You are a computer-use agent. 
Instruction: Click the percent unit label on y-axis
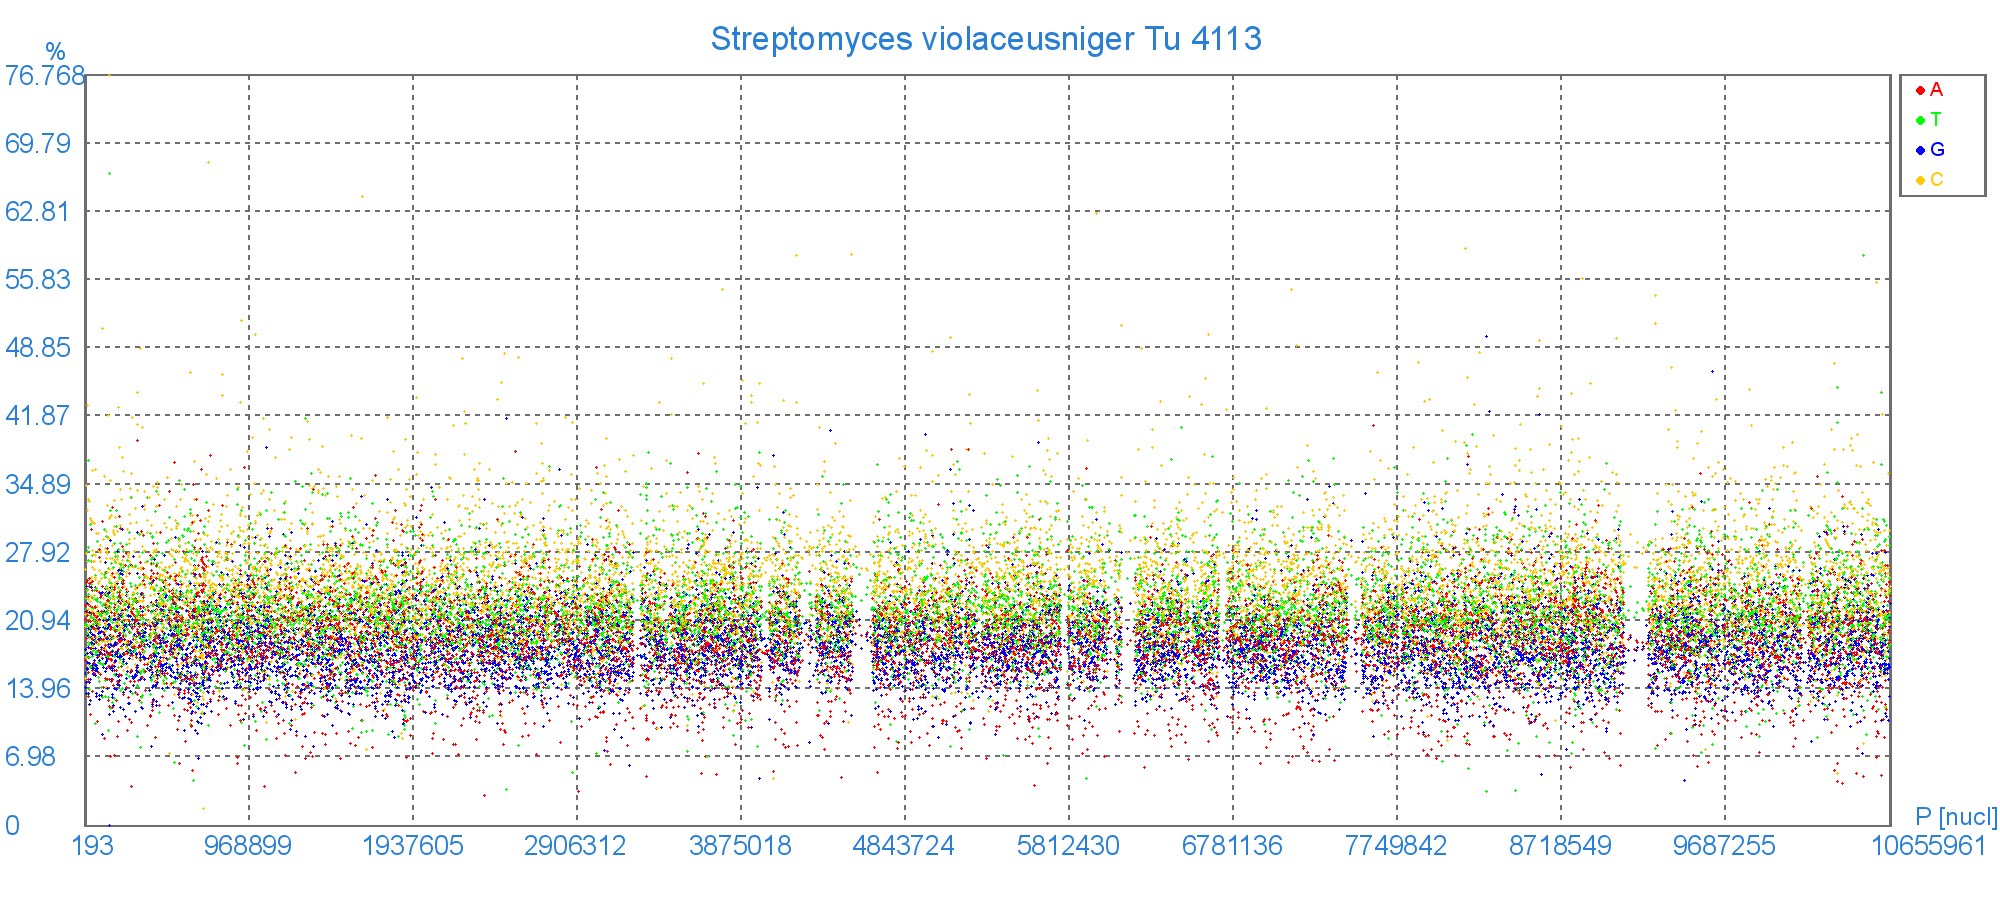point(55,52)
